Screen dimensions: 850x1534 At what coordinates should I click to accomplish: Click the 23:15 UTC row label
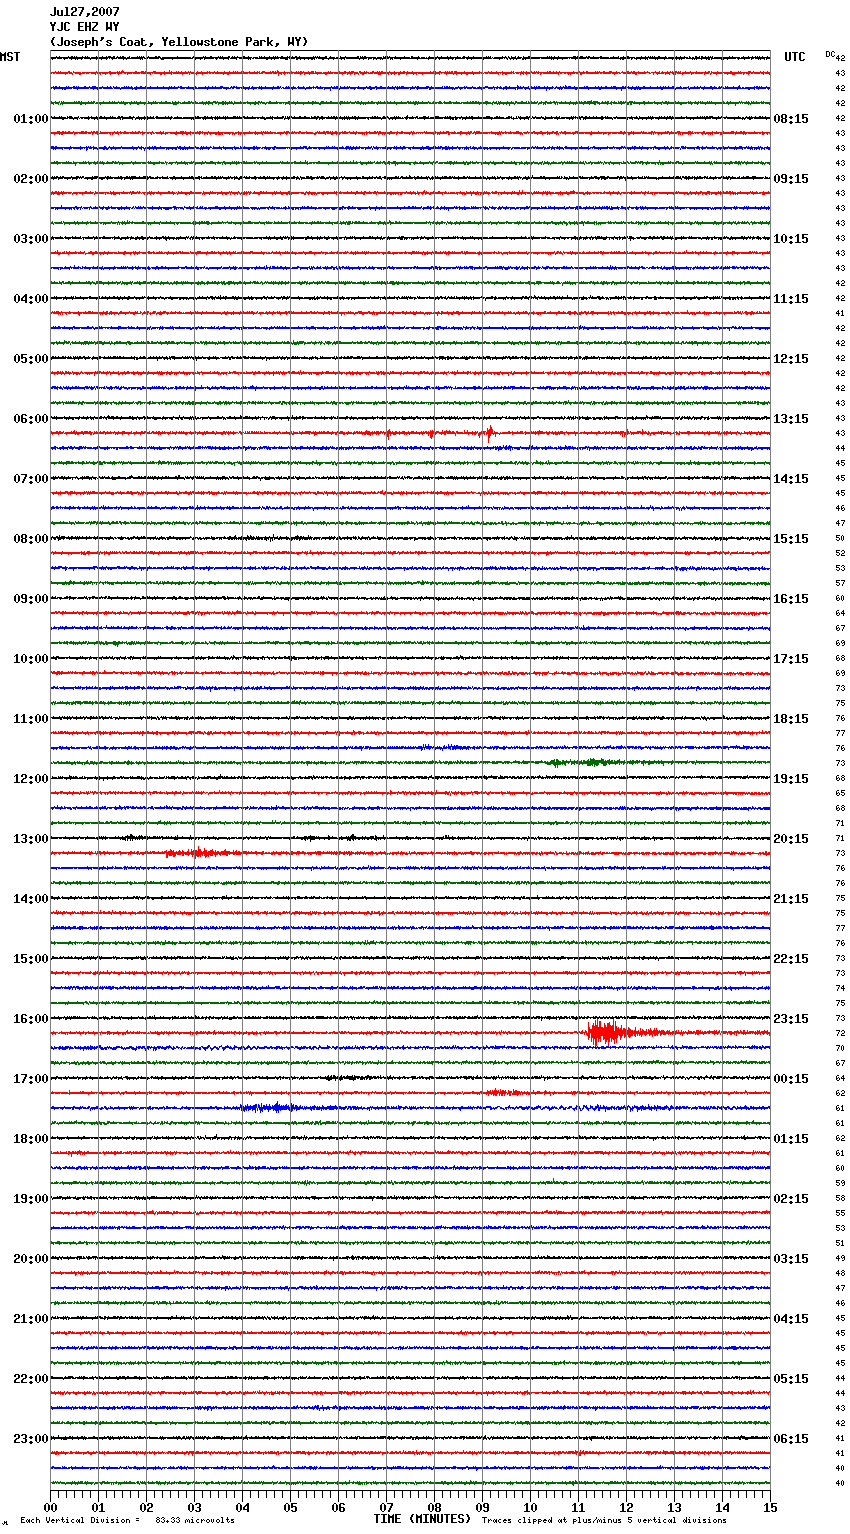coord(791,1019)
